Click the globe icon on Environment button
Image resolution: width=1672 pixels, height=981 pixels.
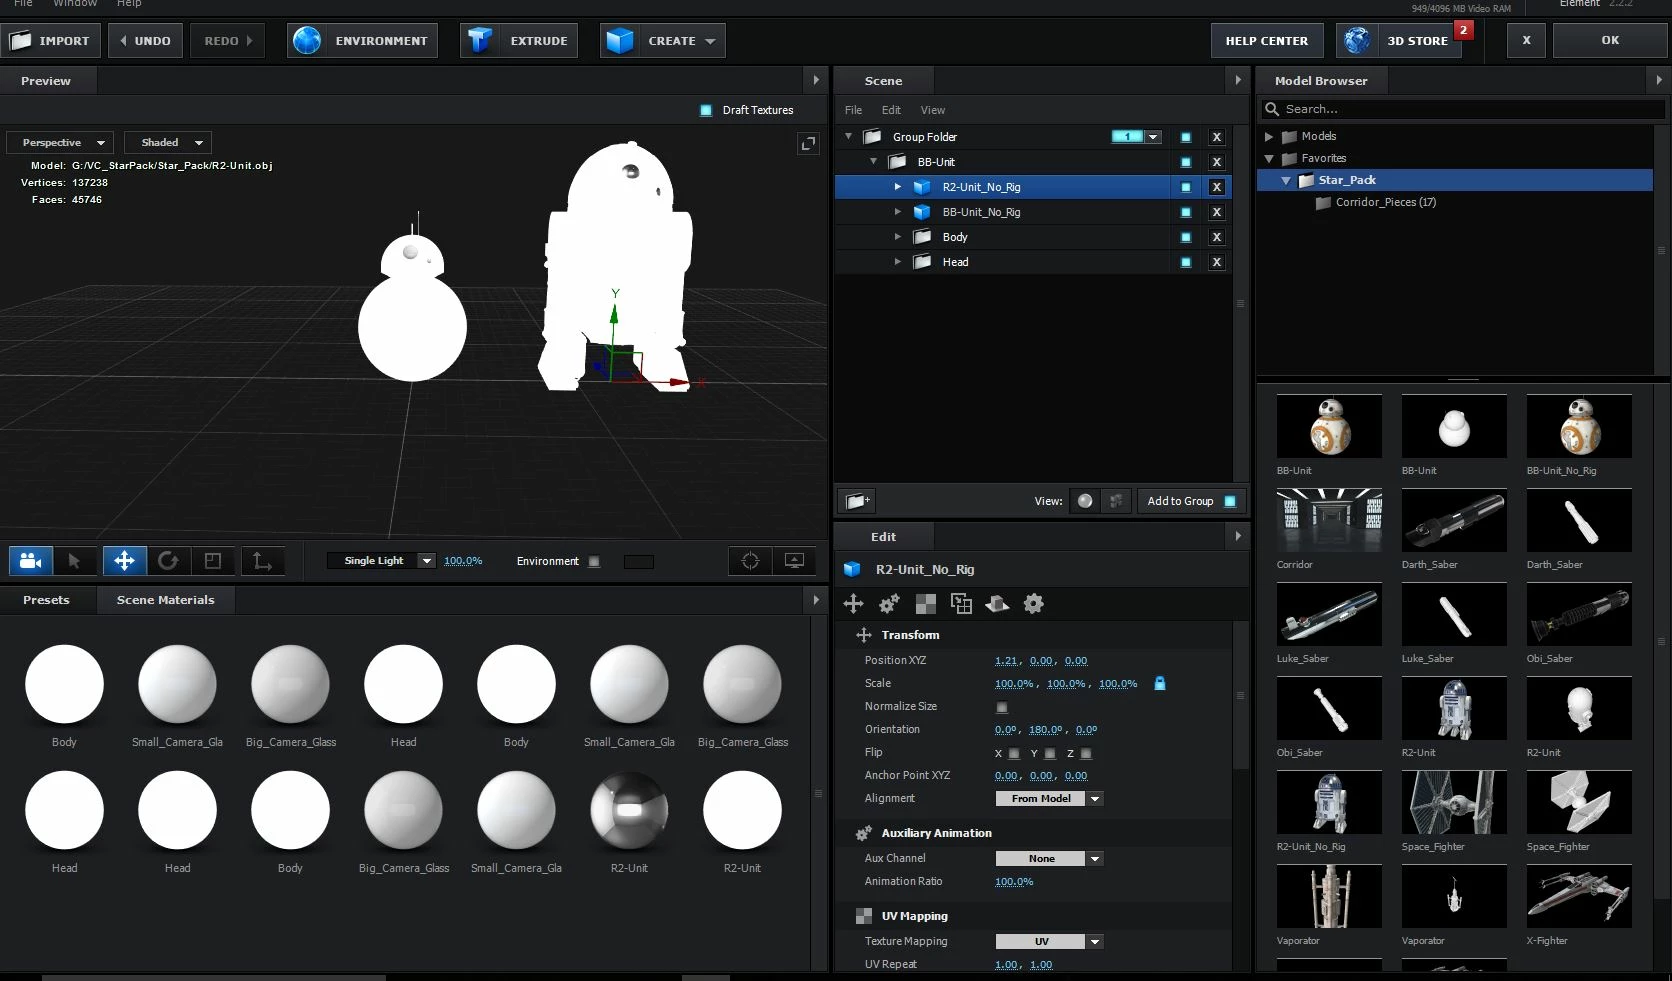tap(307, 41)
